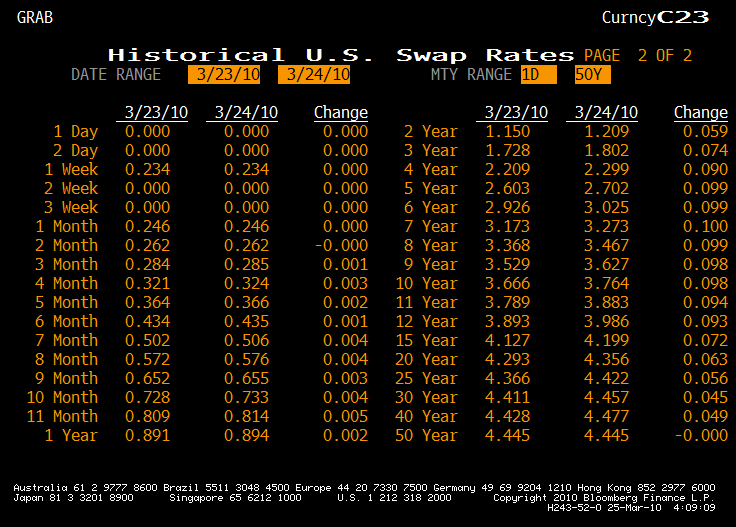
Task: Select the 50Y maturity range field
Action: tap(593, 75)
